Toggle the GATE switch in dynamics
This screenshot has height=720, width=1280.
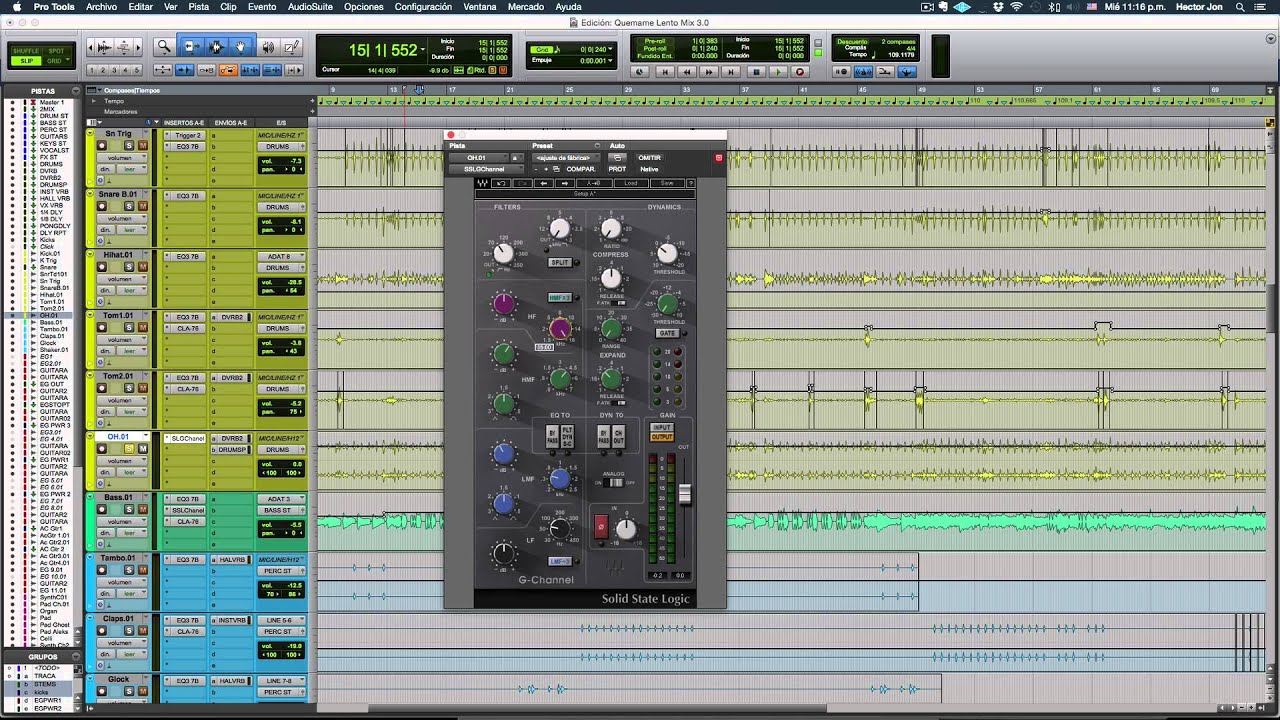pyautogui.click(x=667, y=333)
